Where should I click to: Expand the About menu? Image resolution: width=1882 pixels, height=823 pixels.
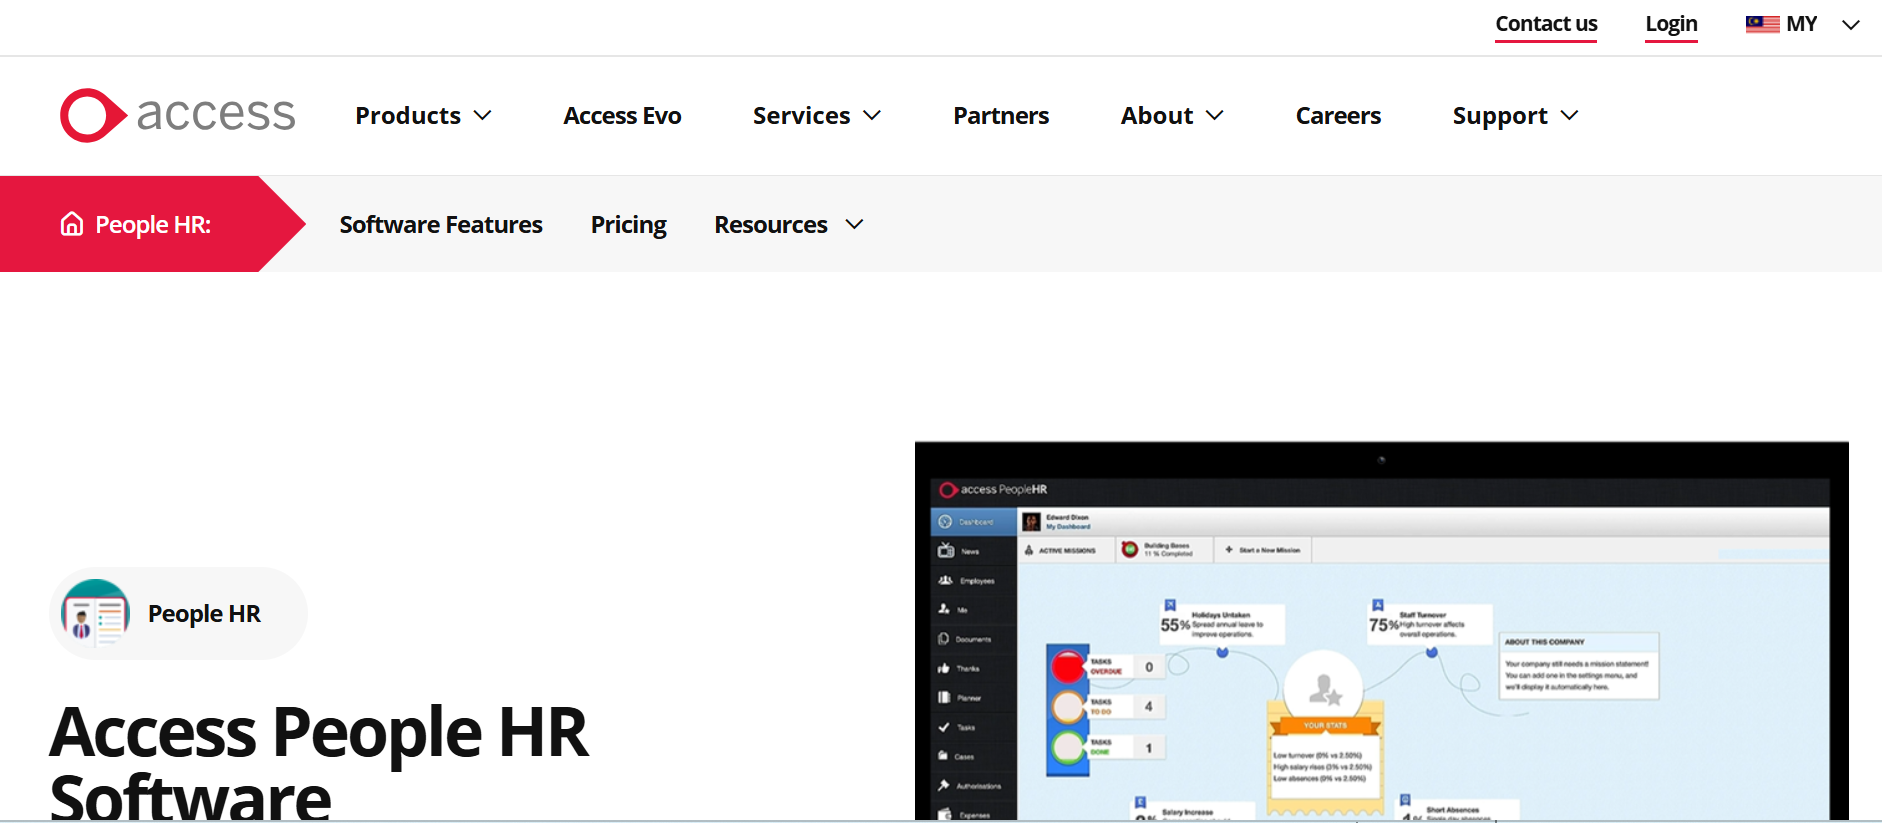(1172, 116)
